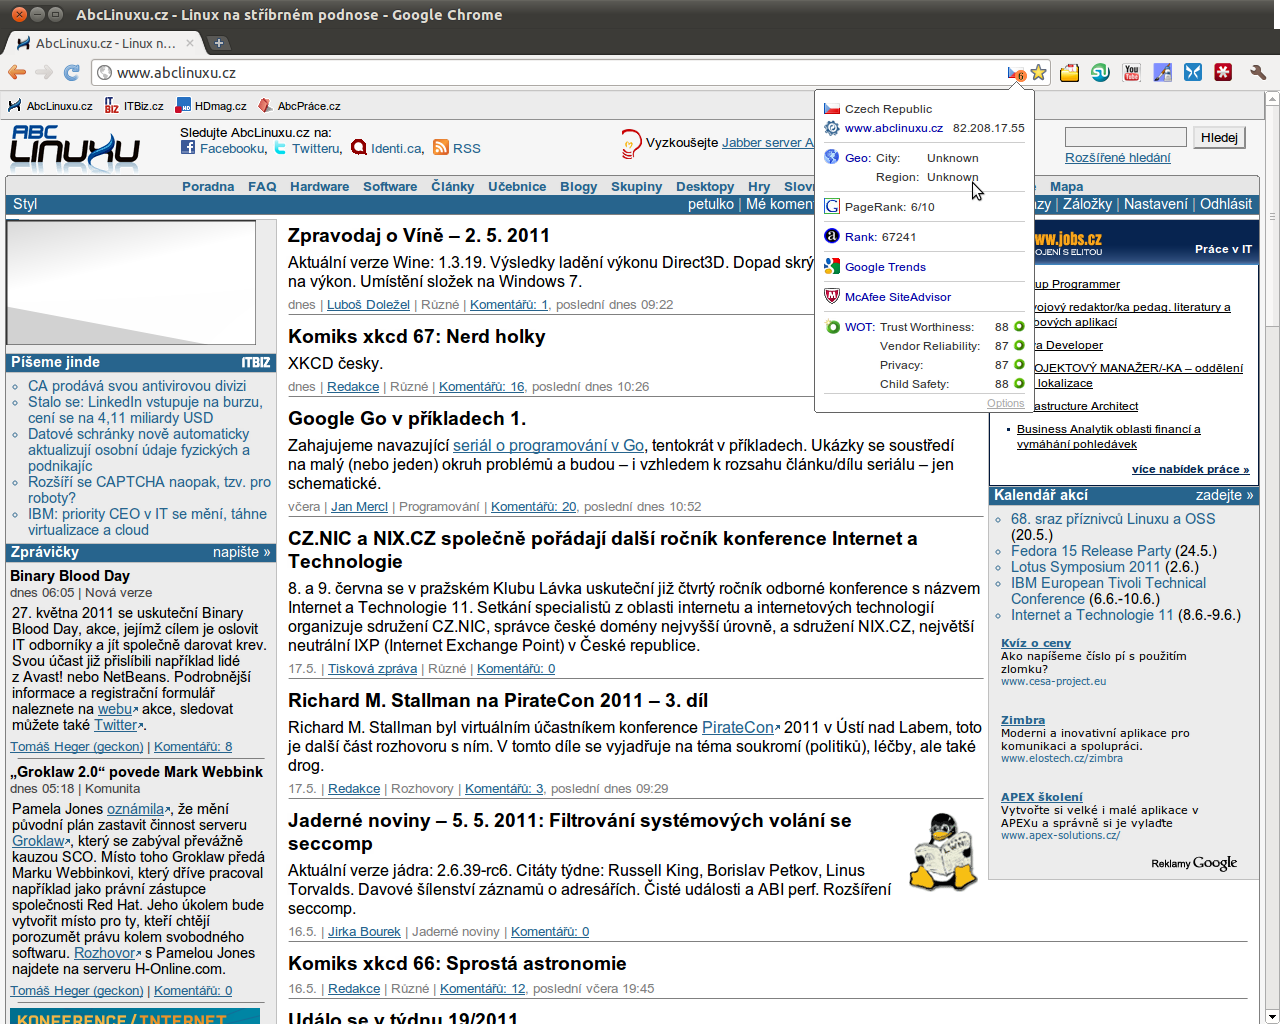The width and height of the screenshot is (1280, 1024).
Task: Click the StumbleUpon extension icon
Action: coord(1100,72)
